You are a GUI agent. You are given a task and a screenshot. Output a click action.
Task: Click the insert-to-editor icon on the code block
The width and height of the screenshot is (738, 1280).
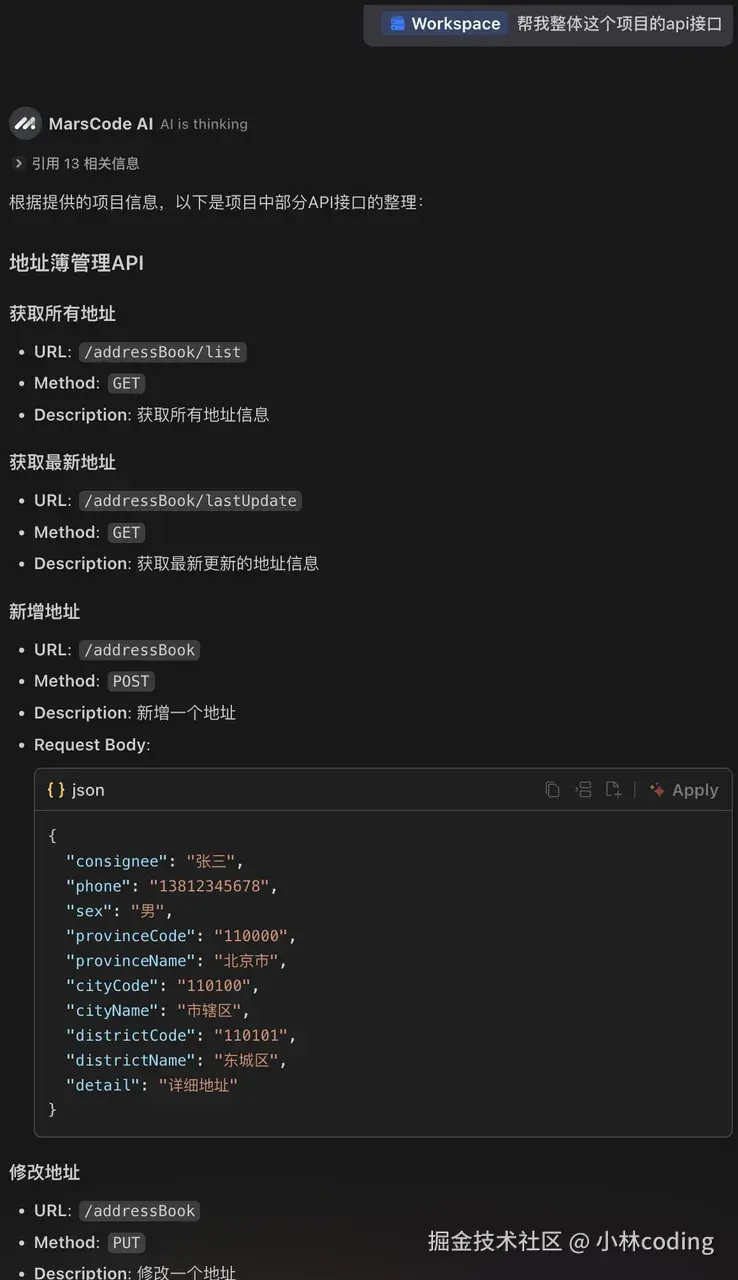(584, 789)
